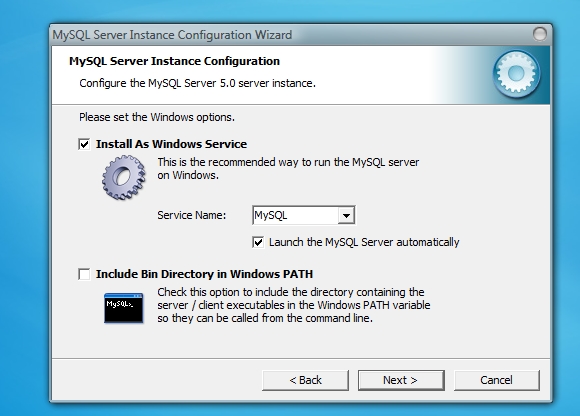Toggle Install As Windows Service checkbox
This screenshot has height=416, width=580.
point(84,144)
